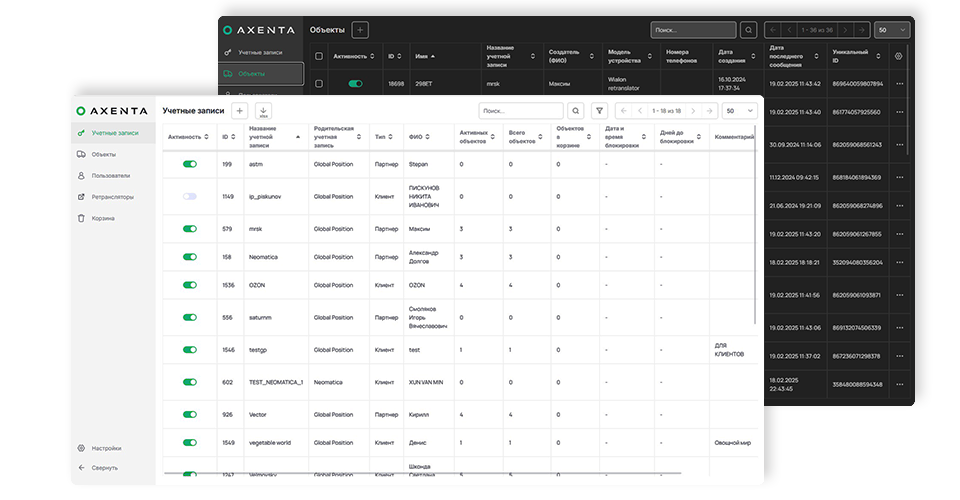Viewport: 960px width, 500px height.
Task: Click the Объекты truck icon in light sidebar
Action: tap(81, 154)
